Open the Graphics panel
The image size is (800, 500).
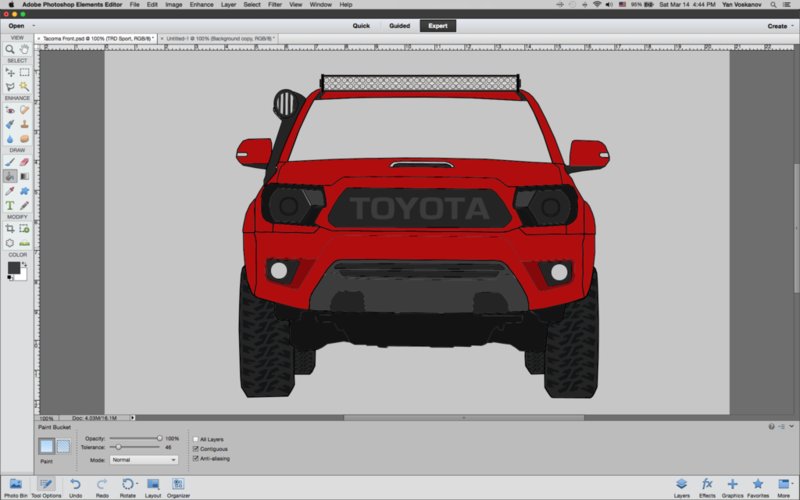732,488
